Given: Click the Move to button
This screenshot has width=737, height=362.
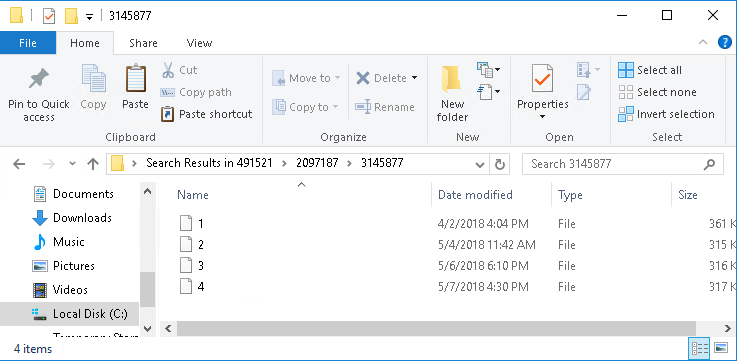Looking at the screenshot, I should (306, 78).
